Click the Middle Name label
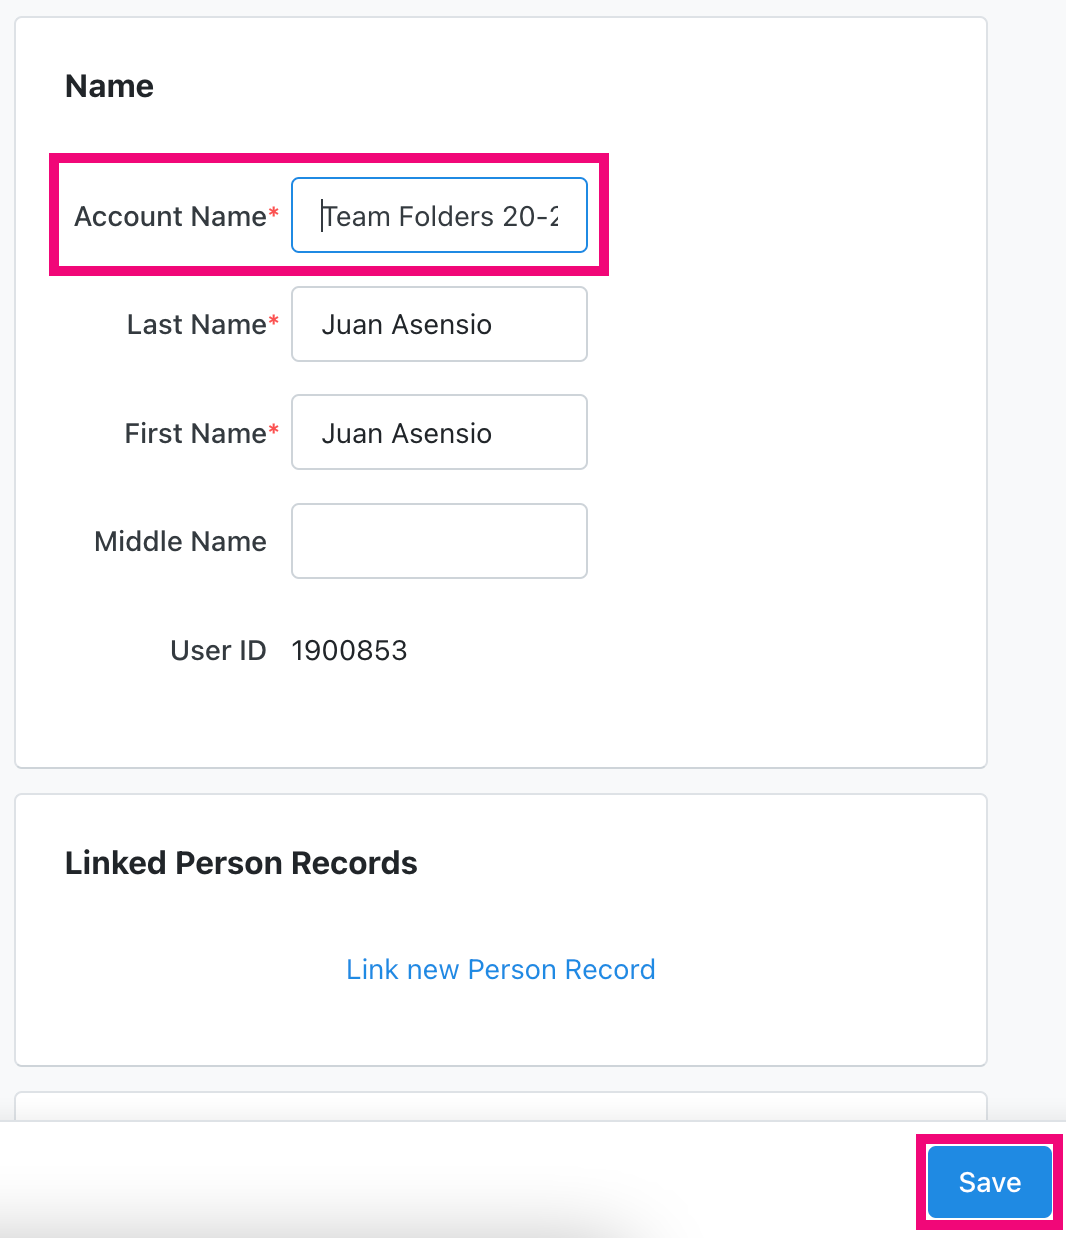1066x1238 pixels. point(180,541)
